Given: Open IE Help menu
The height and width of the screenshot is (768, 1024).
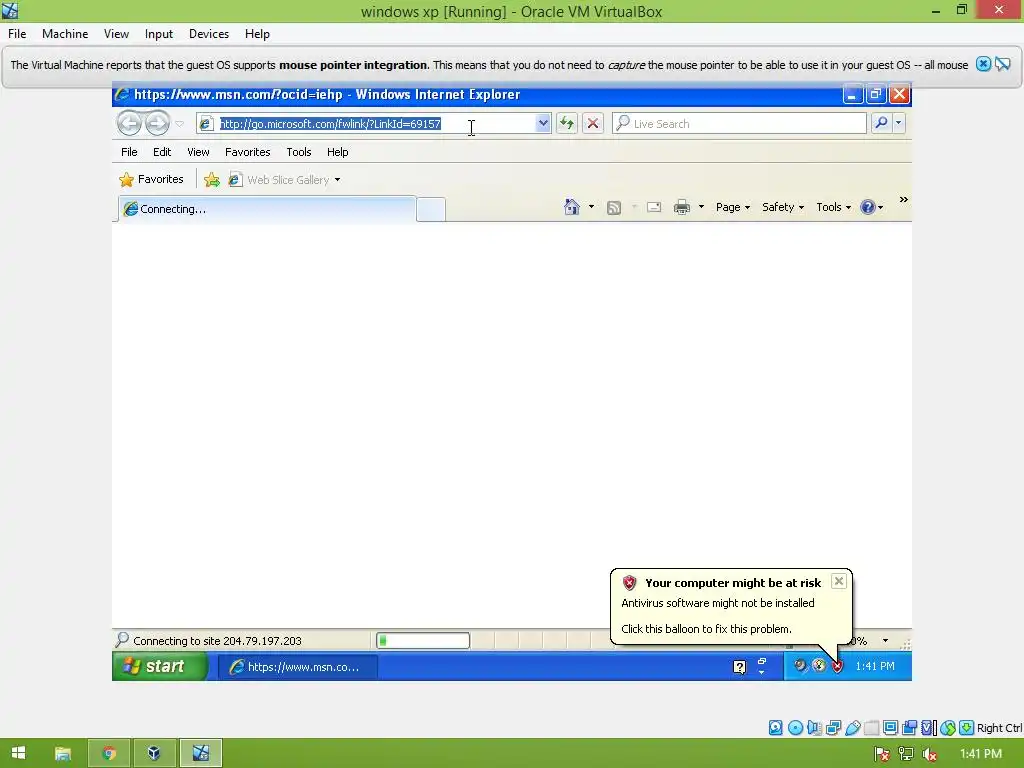Looking at the screenshot, I should pos(338,152).
